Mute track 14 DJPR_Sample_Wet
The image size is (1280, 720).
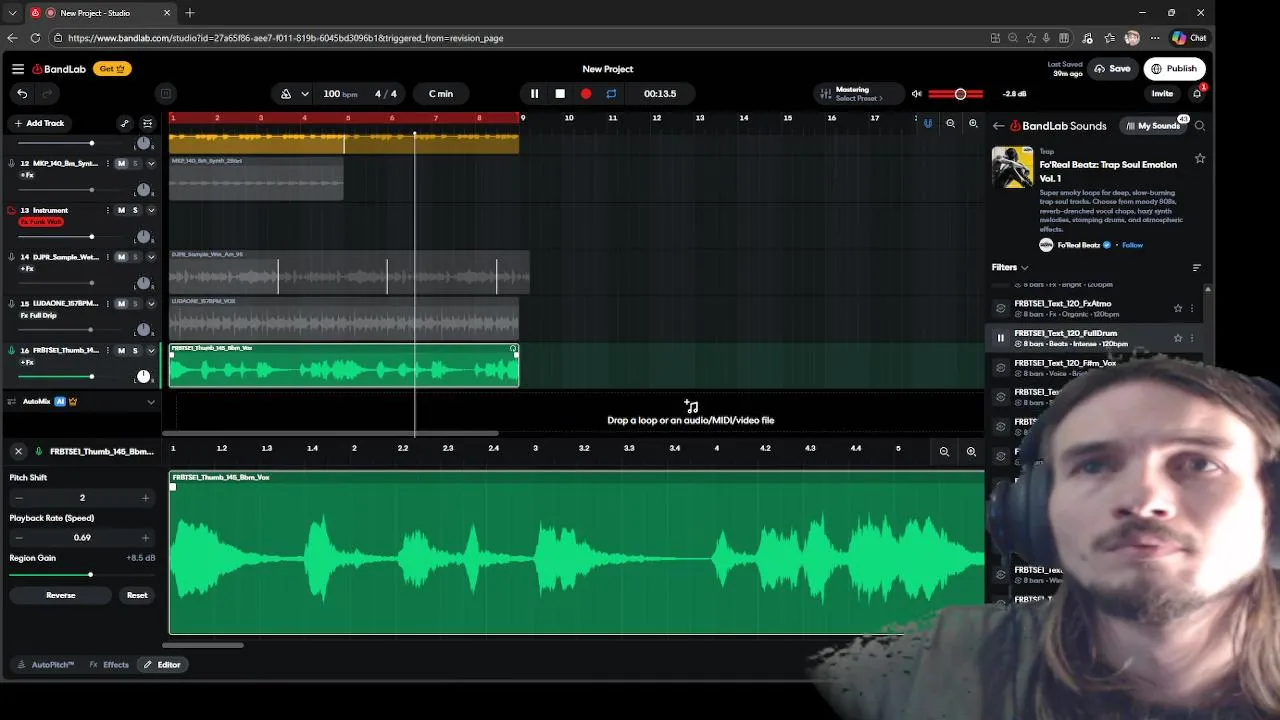pyautogui.click(x=121, y=257)
